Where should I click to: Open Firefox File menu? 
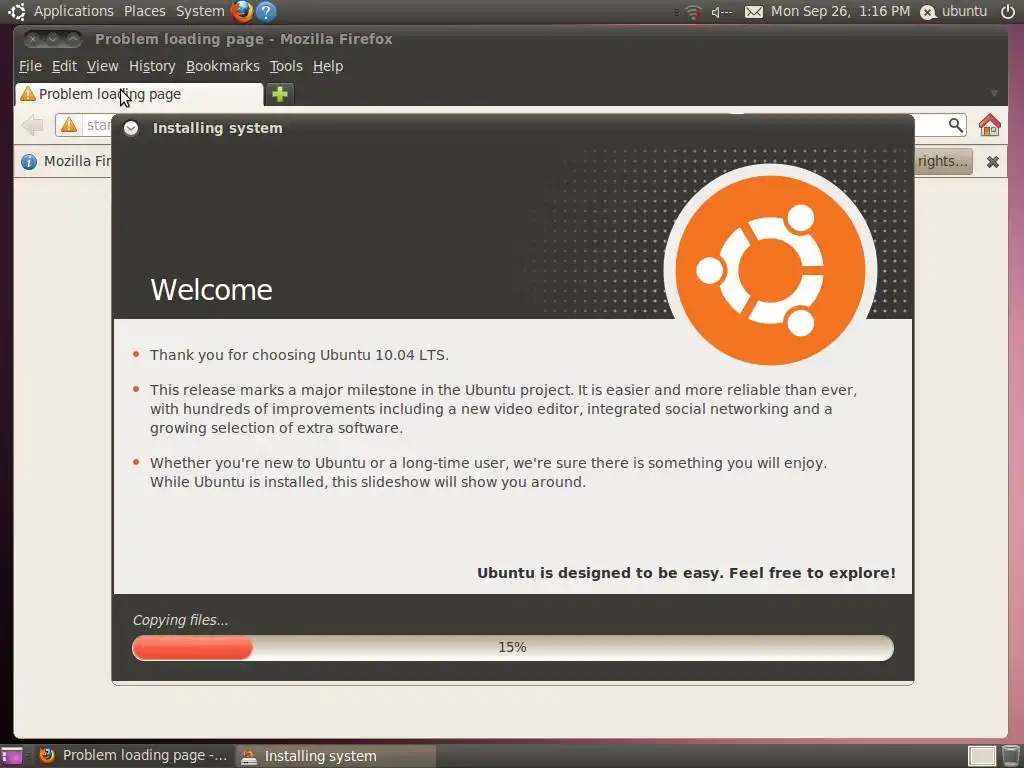(x=30, y=66)
